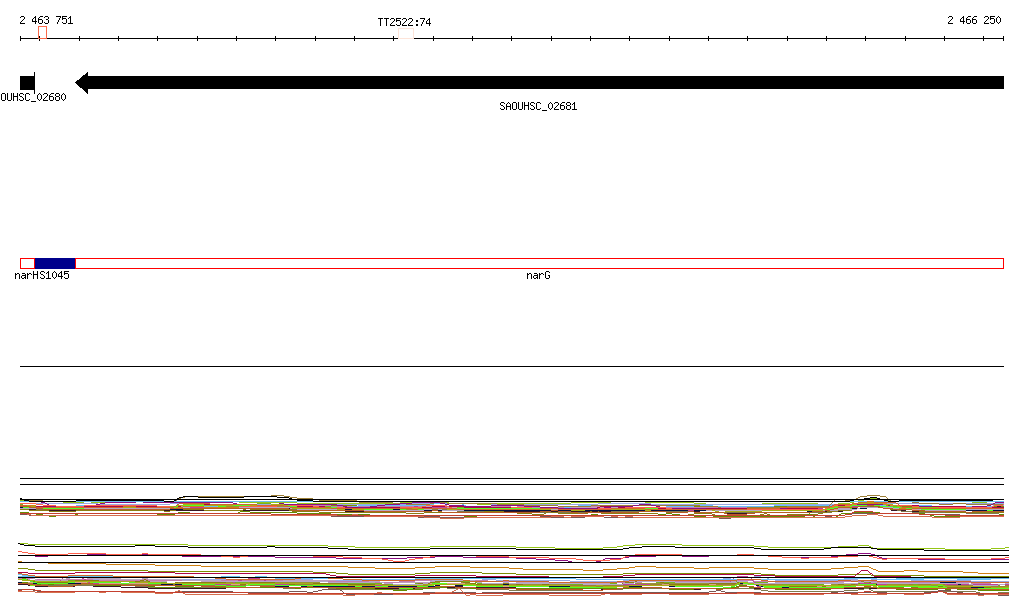
Task: Click the OUHSC_02680 label text
Action: pyautogui.click(x=33, y=97)
